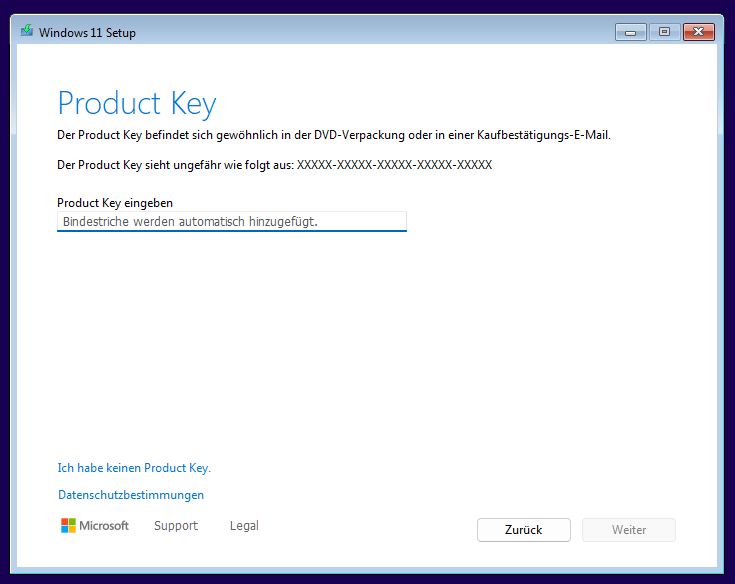
Task: Maximize the Windows 11 Setup window
Action: [x=663, y=32]
